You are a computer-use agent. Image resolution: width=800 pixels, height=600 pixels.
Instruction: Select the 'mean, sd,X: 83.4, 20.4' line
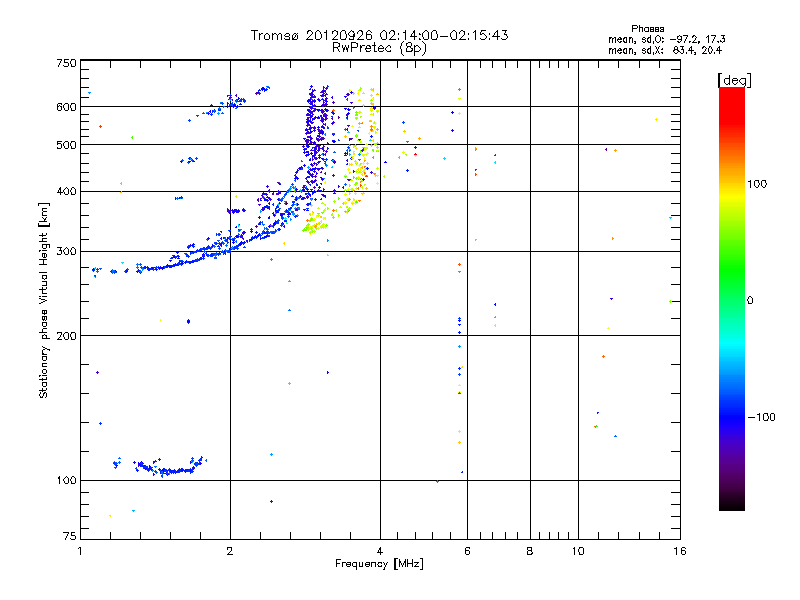(x=665, y=50)
